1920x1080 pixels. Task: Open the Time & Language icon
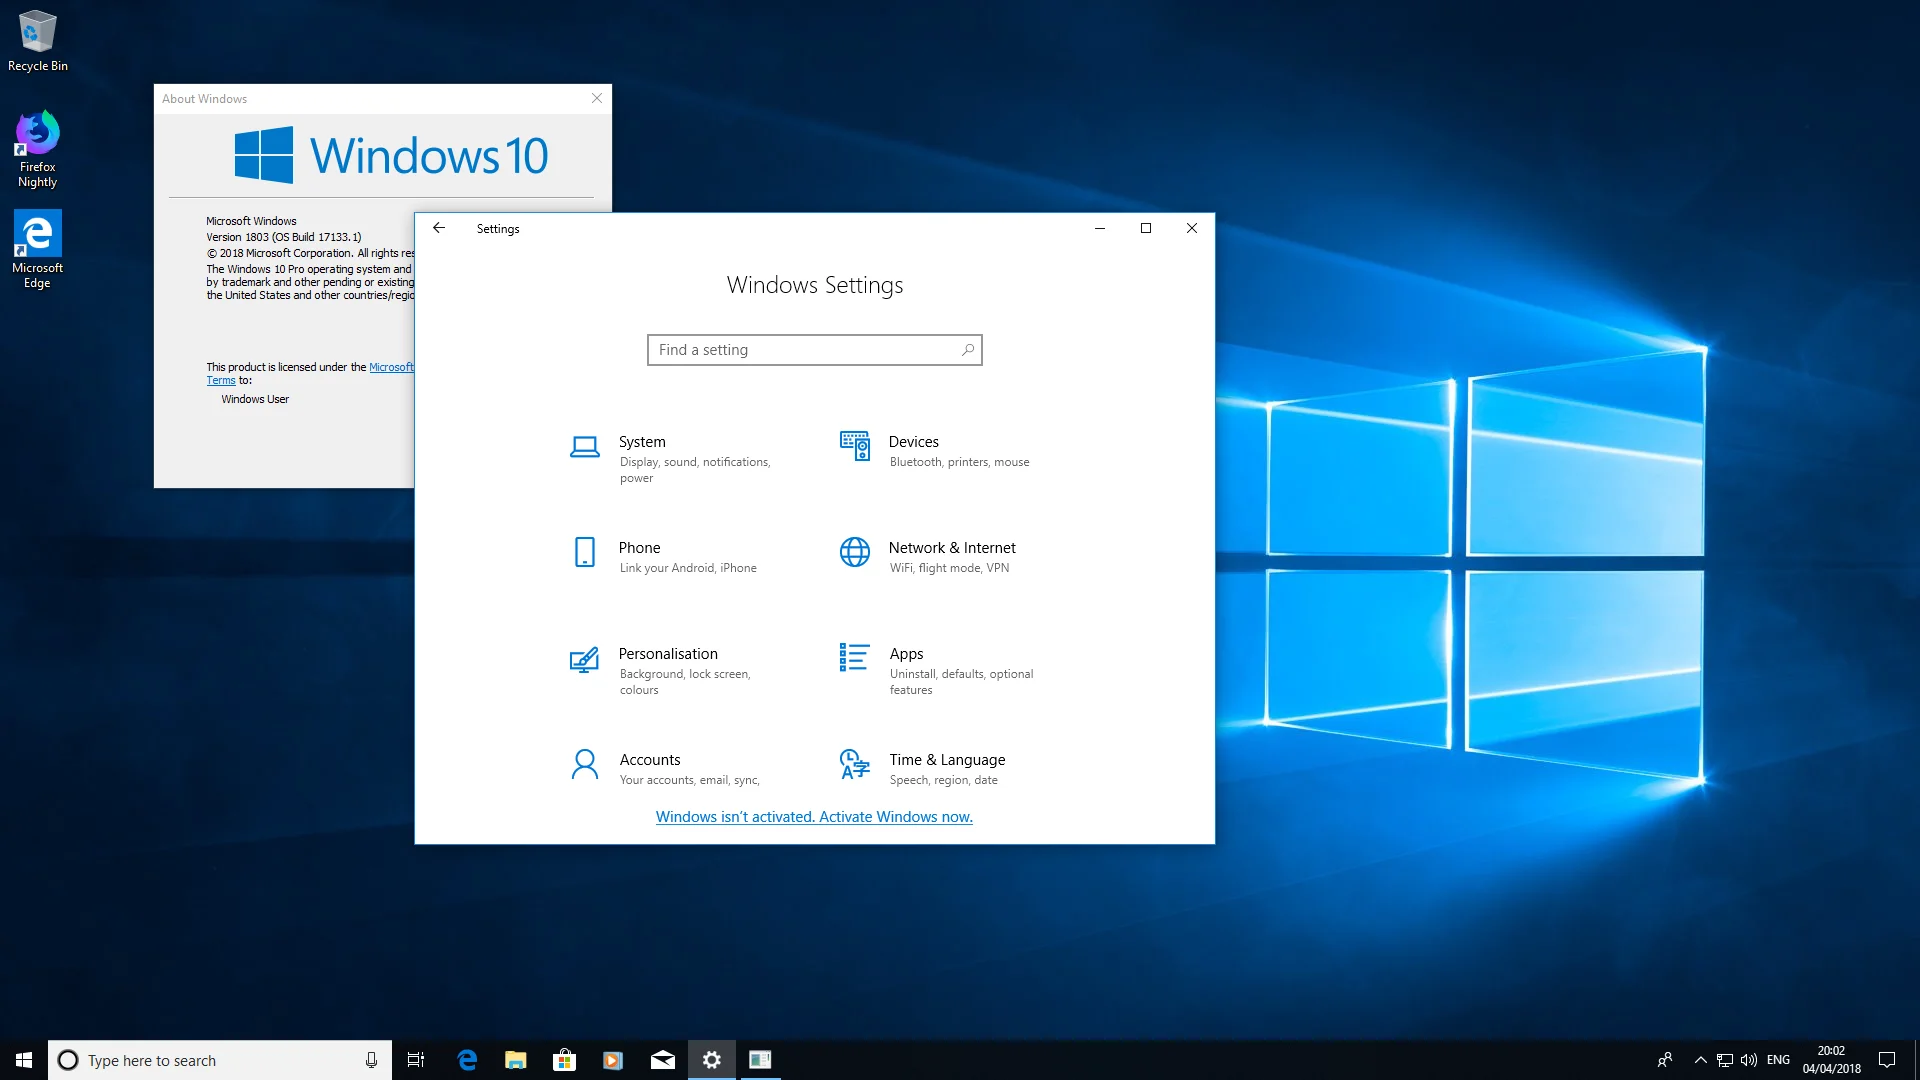[855, 765]
